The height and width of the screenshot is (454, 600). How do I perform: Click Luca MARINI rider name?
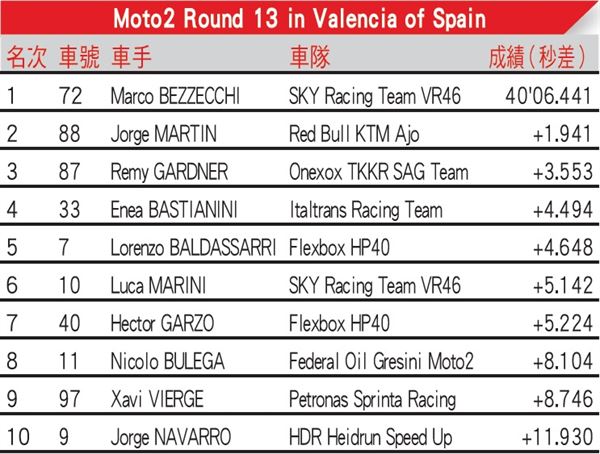(x=158, y=286)
